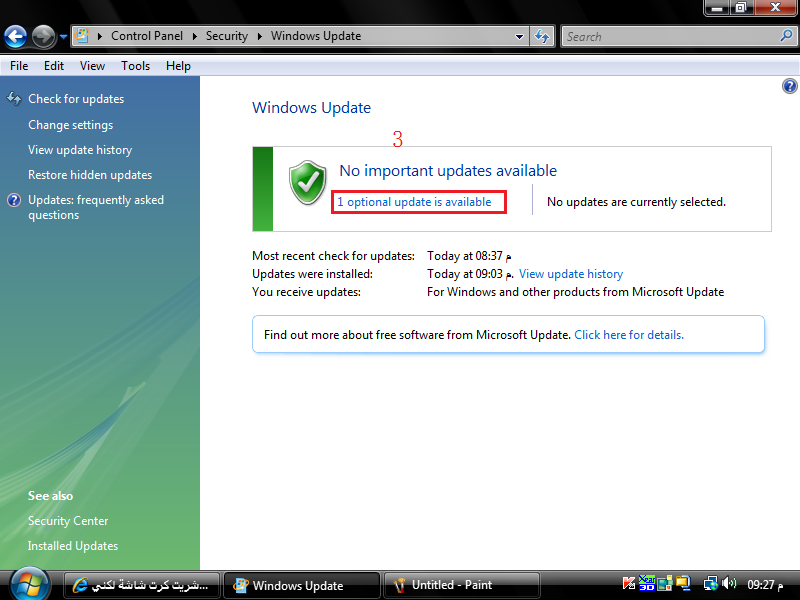Screen dimensions: 800x600
Task: Click the taskbar clock showing 09:27
Action: 765,585
